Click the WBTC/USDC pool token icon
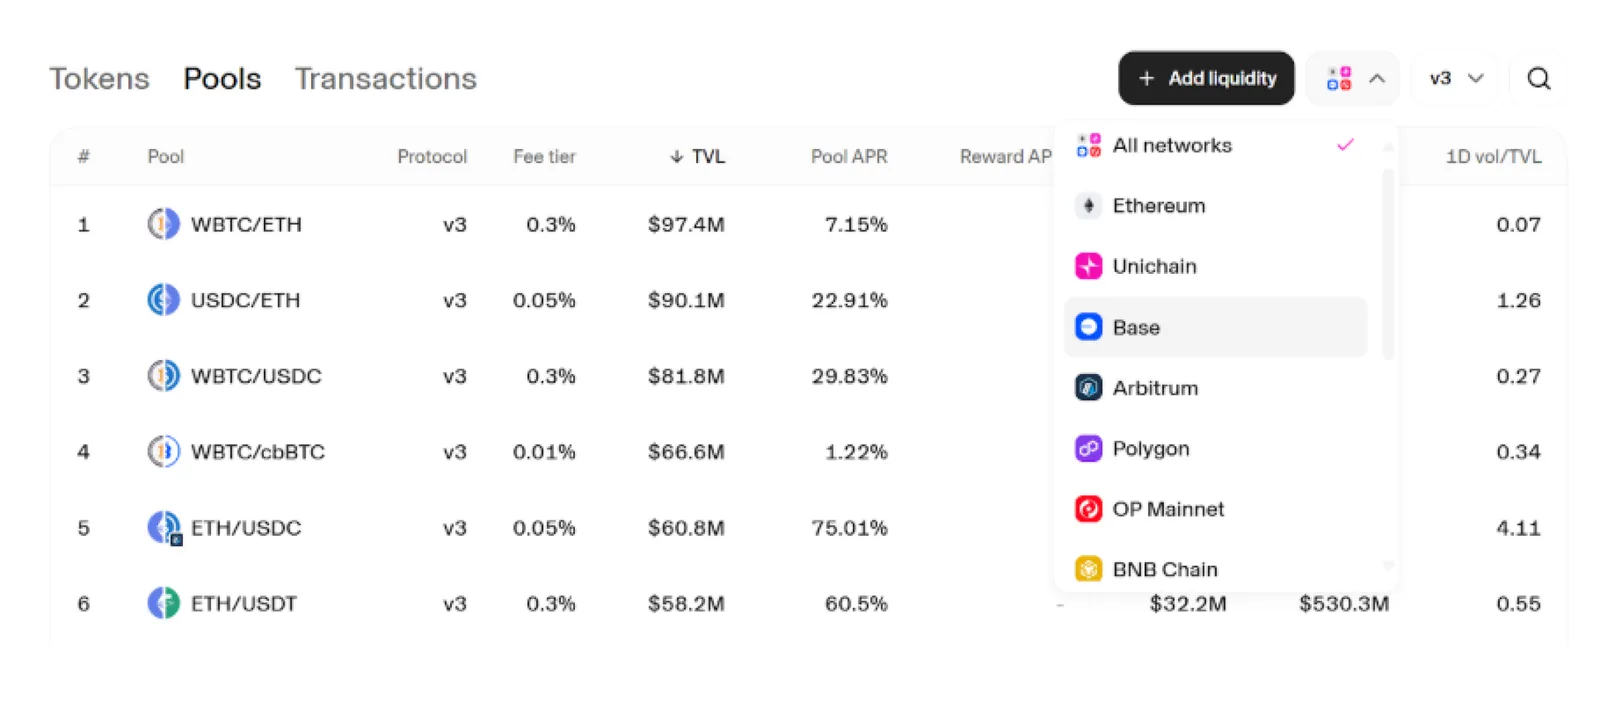Viewport: 1600px width, 724px height. (163, 376)
